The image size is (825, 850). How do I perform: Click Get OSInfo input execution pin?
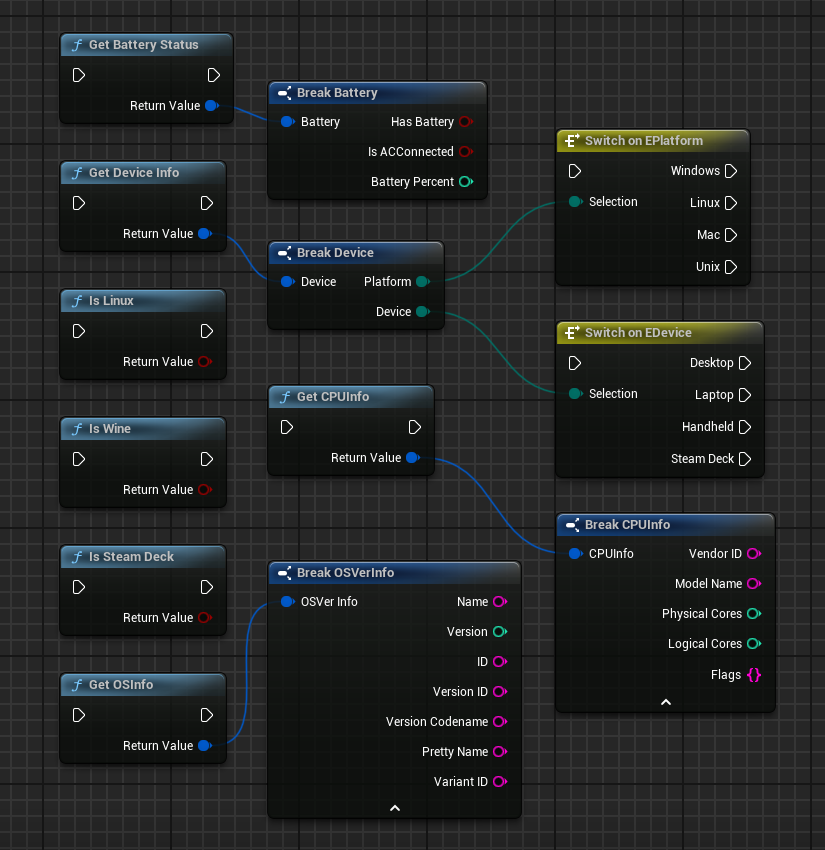tap(79, 715)
